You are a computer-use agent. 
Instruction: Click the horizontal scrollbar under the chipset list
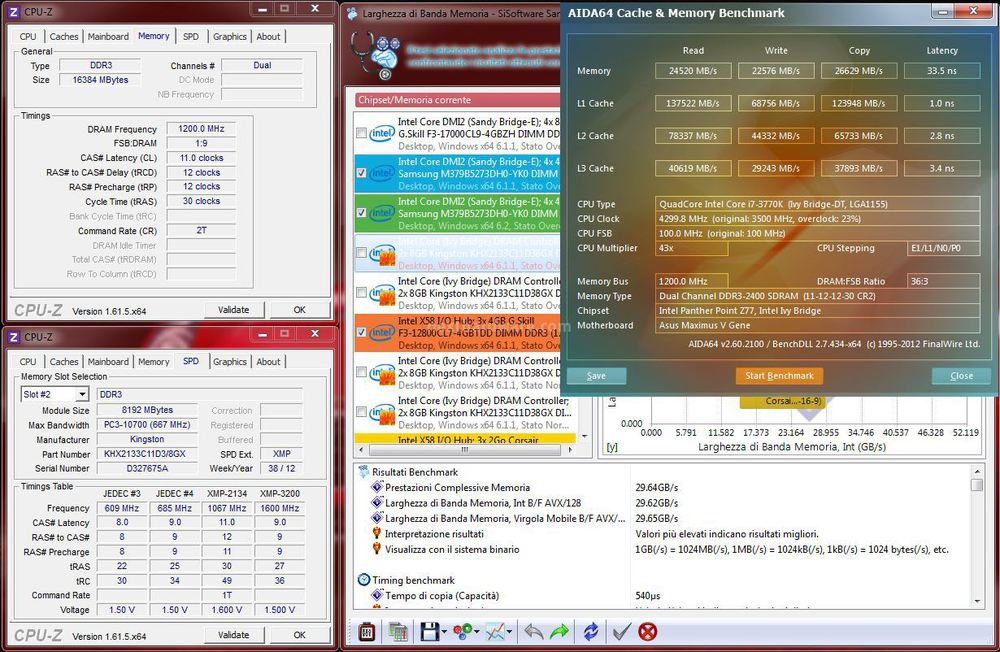coord(465,450)
